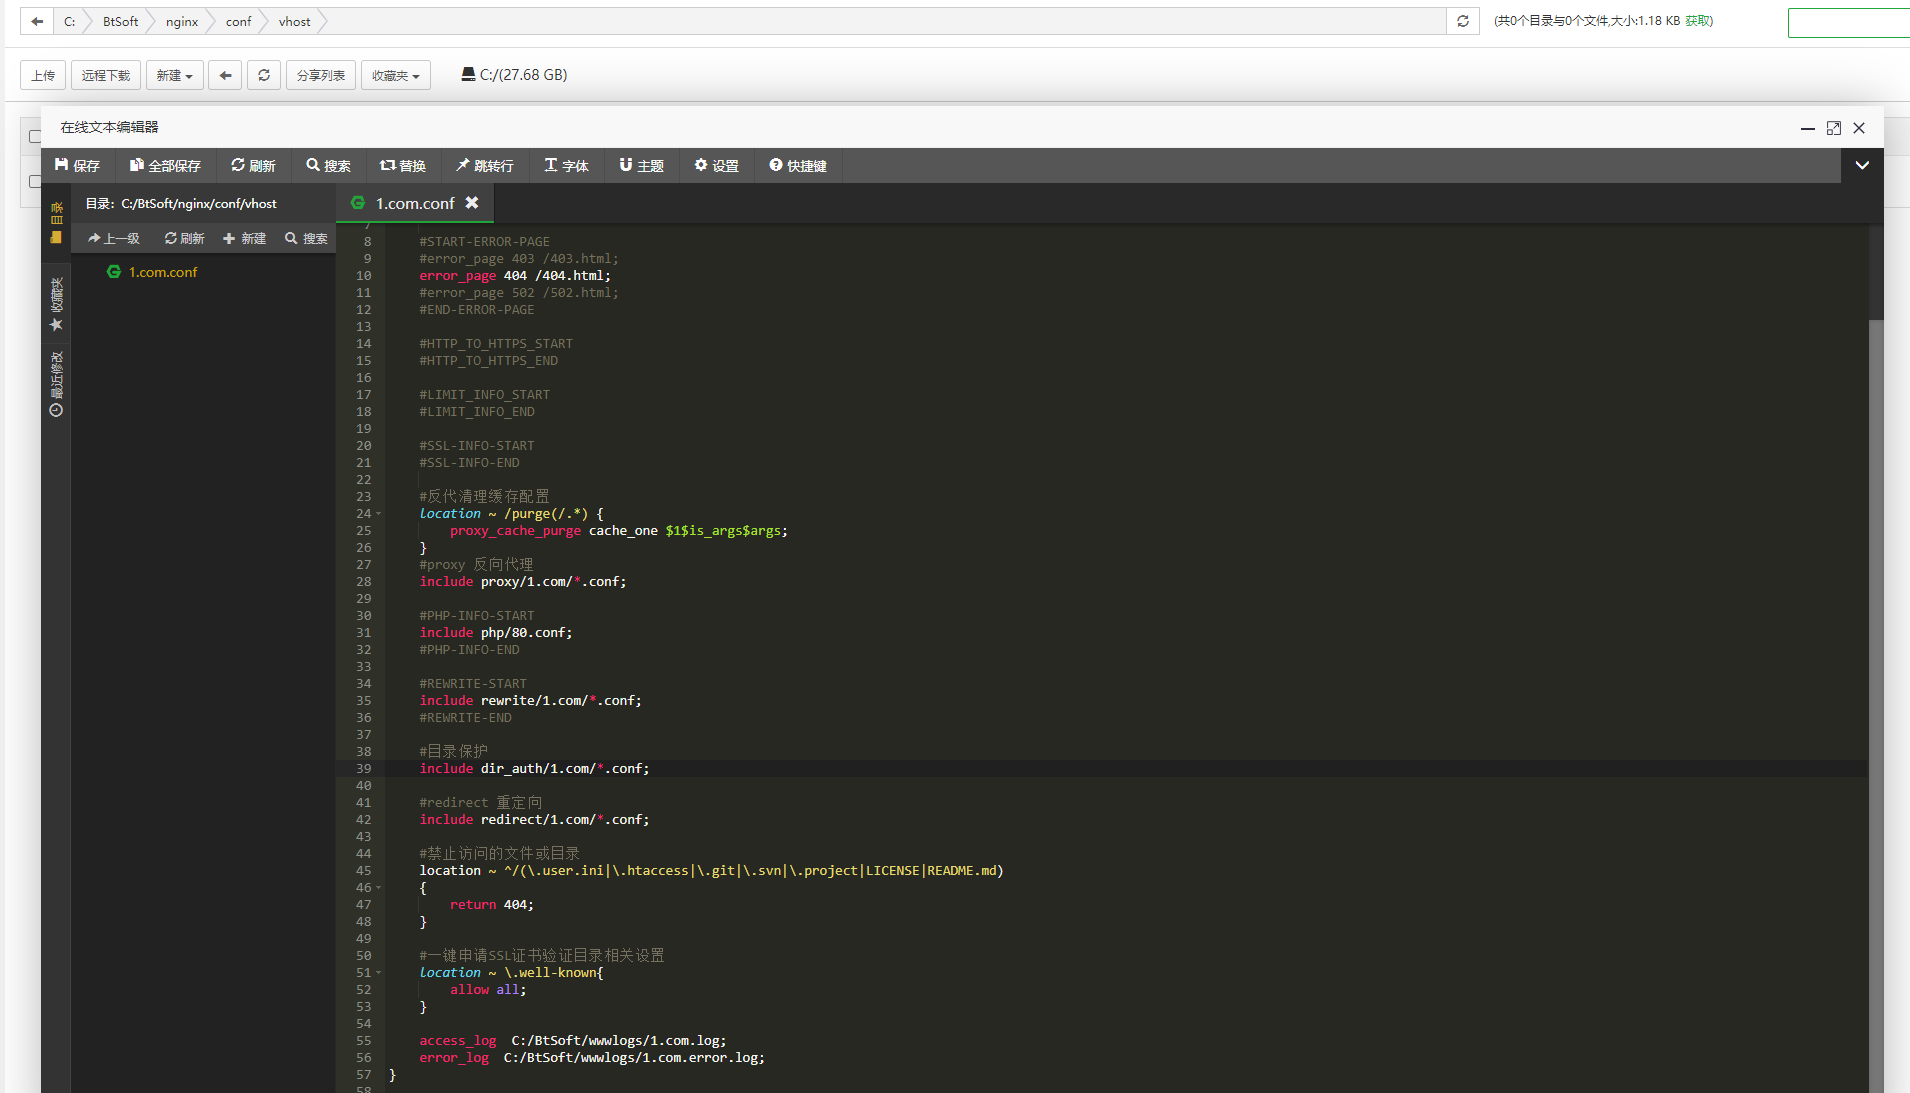Navigate to conf in breadcrumb
Image resolution: width=1910 pixels, height=1093 pixels.
click(238, 21)
